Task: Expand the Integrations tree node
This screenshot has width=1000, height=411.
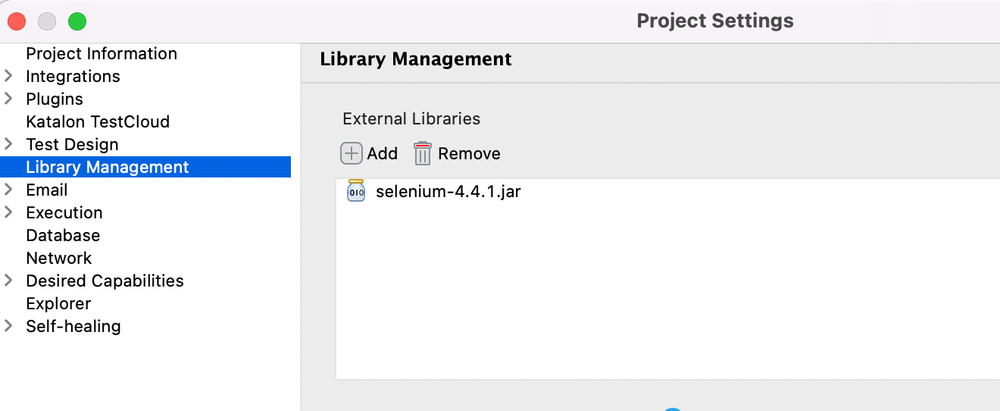Action: point(9,76)
